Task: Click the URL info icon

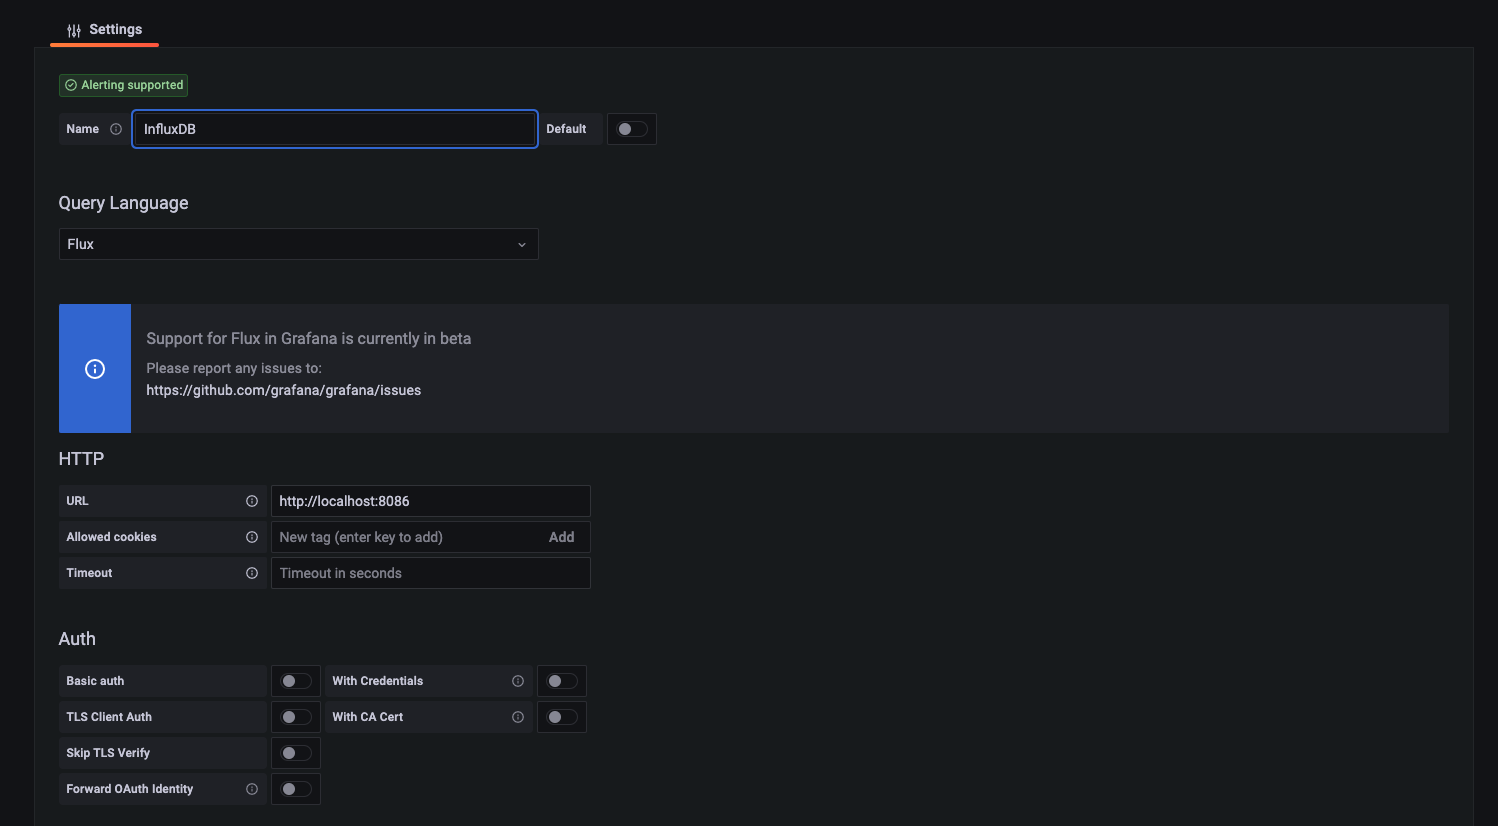Action: coord(252,501)
